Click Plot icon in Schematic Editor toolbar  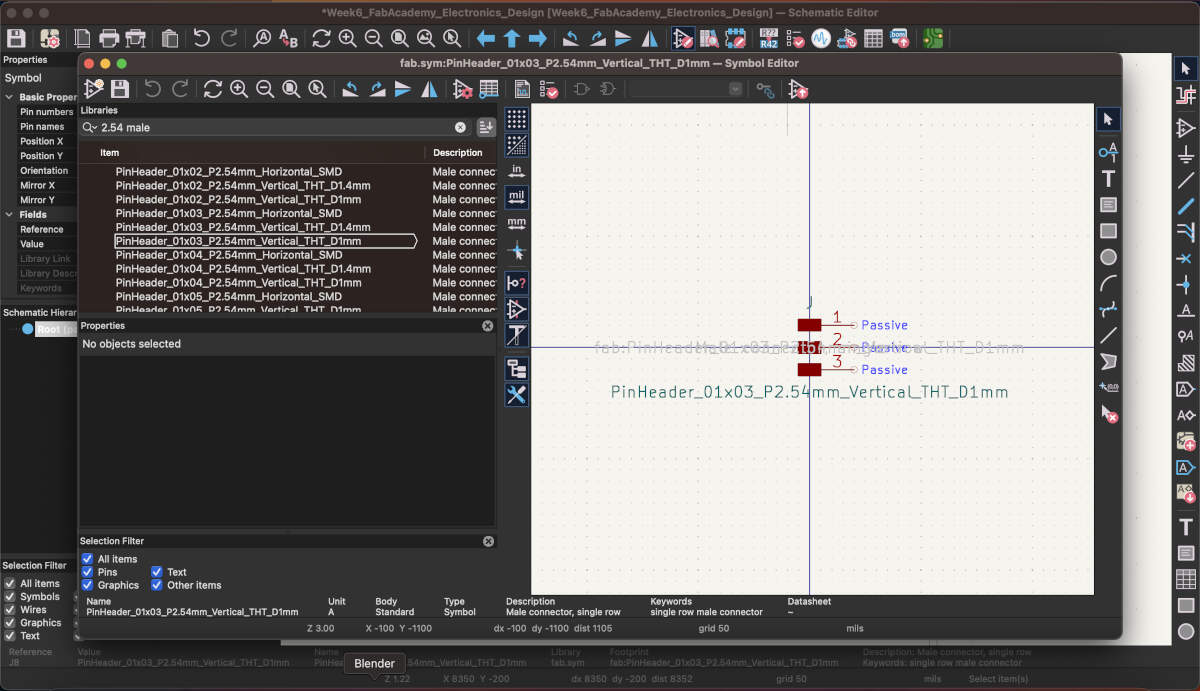(136, 39)
